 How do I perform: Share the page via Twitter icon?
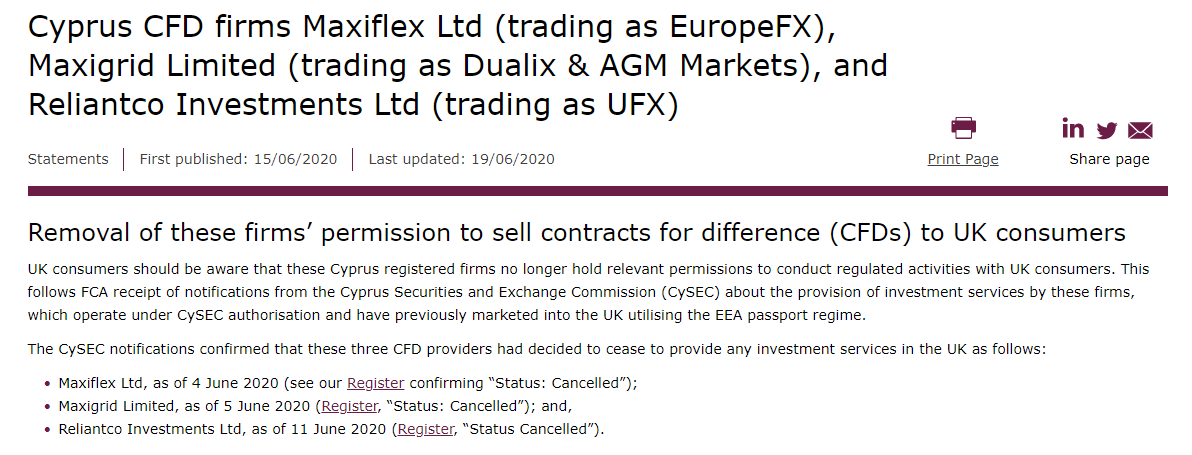pyautogui.click(x=1106, y=130)
